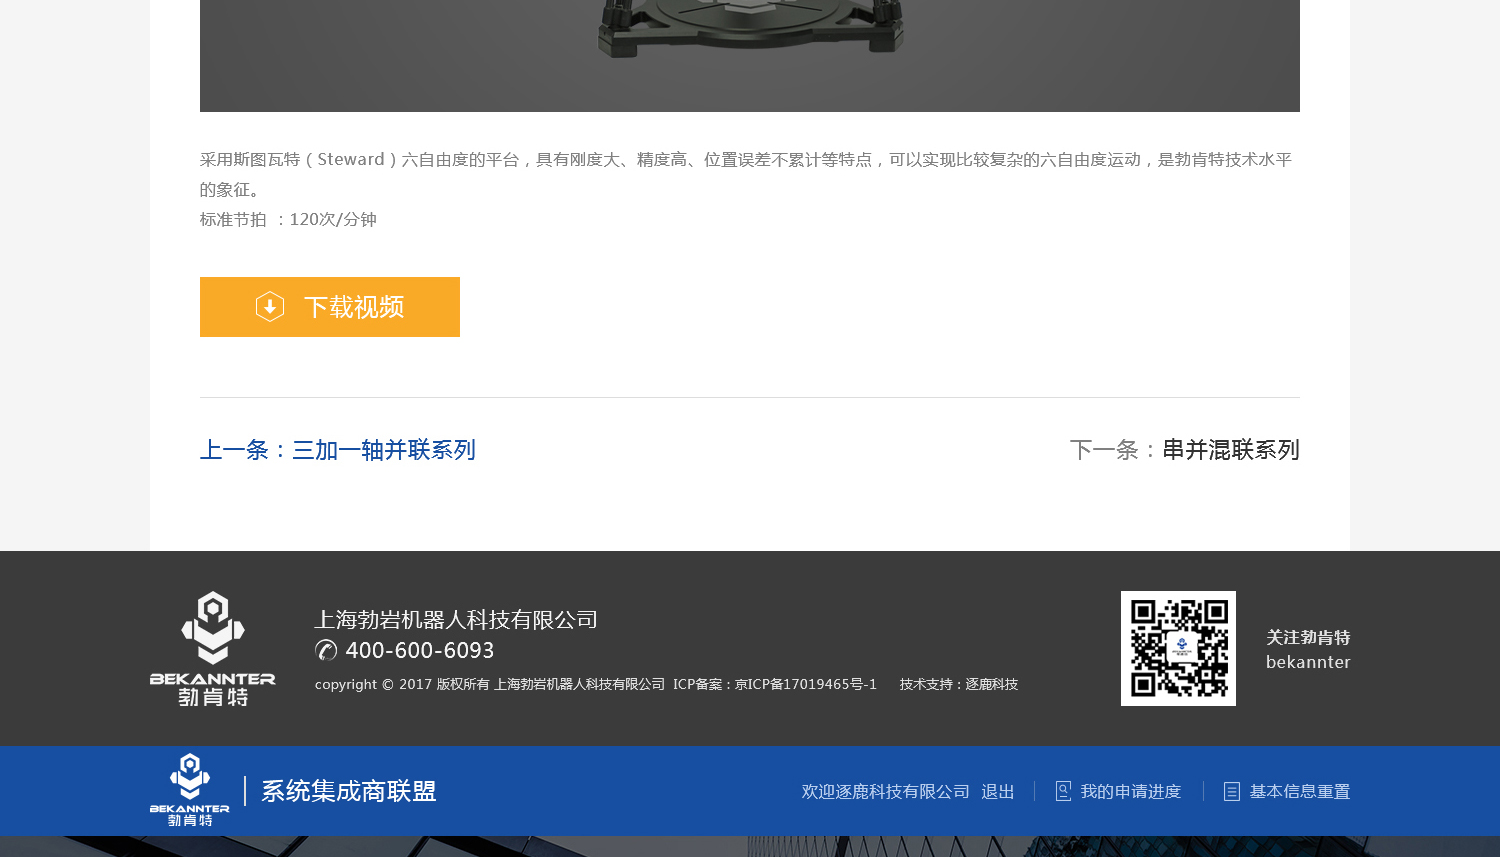This screenshot has width=1500, height=857.
Task: Open the 京ICP备17019465号-1 record link
Action: pos(805,685)
